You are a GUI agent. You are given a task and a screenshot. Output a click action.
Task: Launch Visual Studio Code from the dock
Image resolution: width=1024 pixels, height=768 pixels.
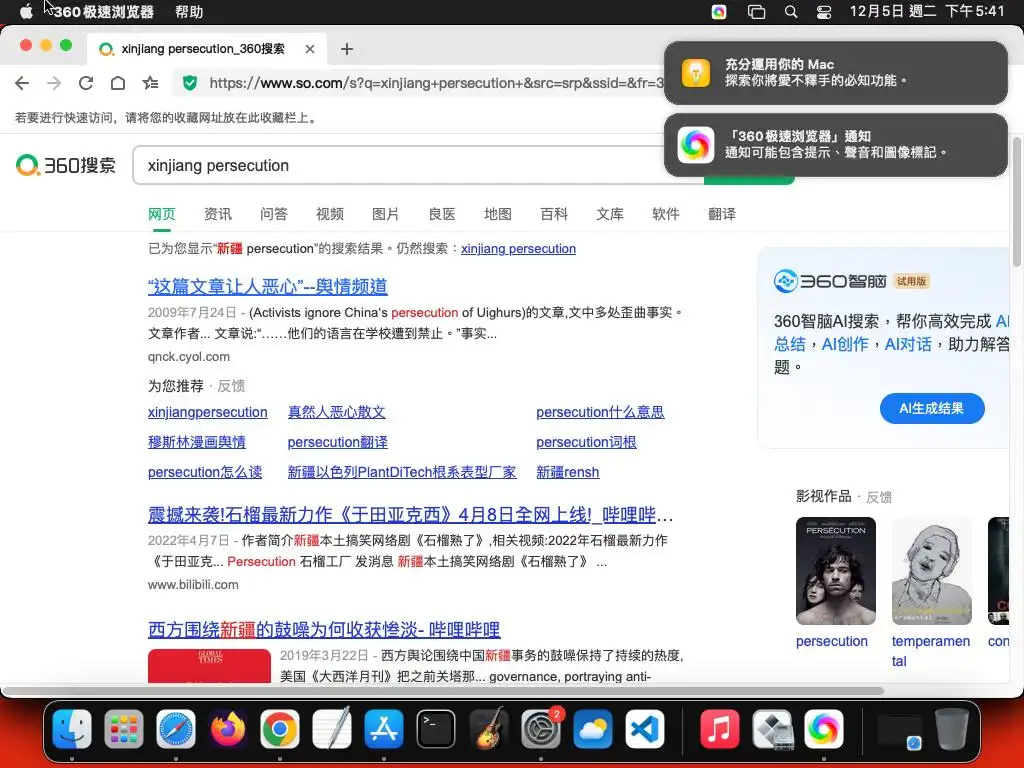645,729
